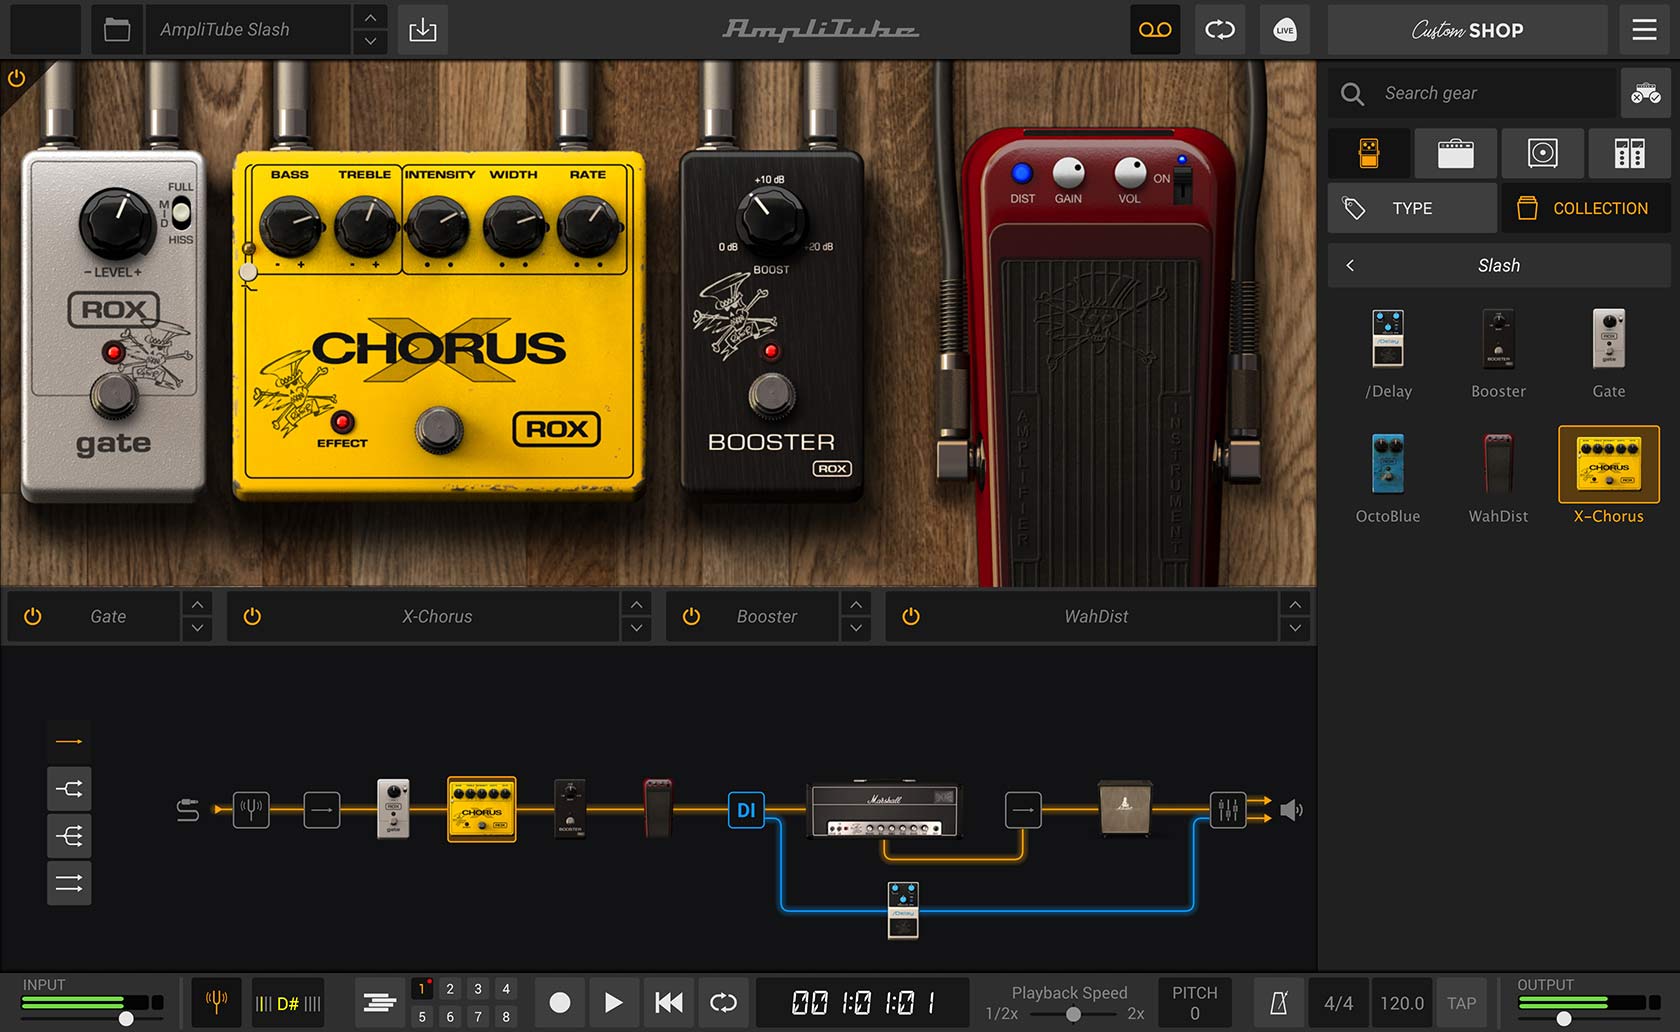Image resolution: width=1680 pixels, height=1032 pixels.
Task: Adjust the OUTPUT level slider
Action: pyautogui.click(x=1564, y=1019)
